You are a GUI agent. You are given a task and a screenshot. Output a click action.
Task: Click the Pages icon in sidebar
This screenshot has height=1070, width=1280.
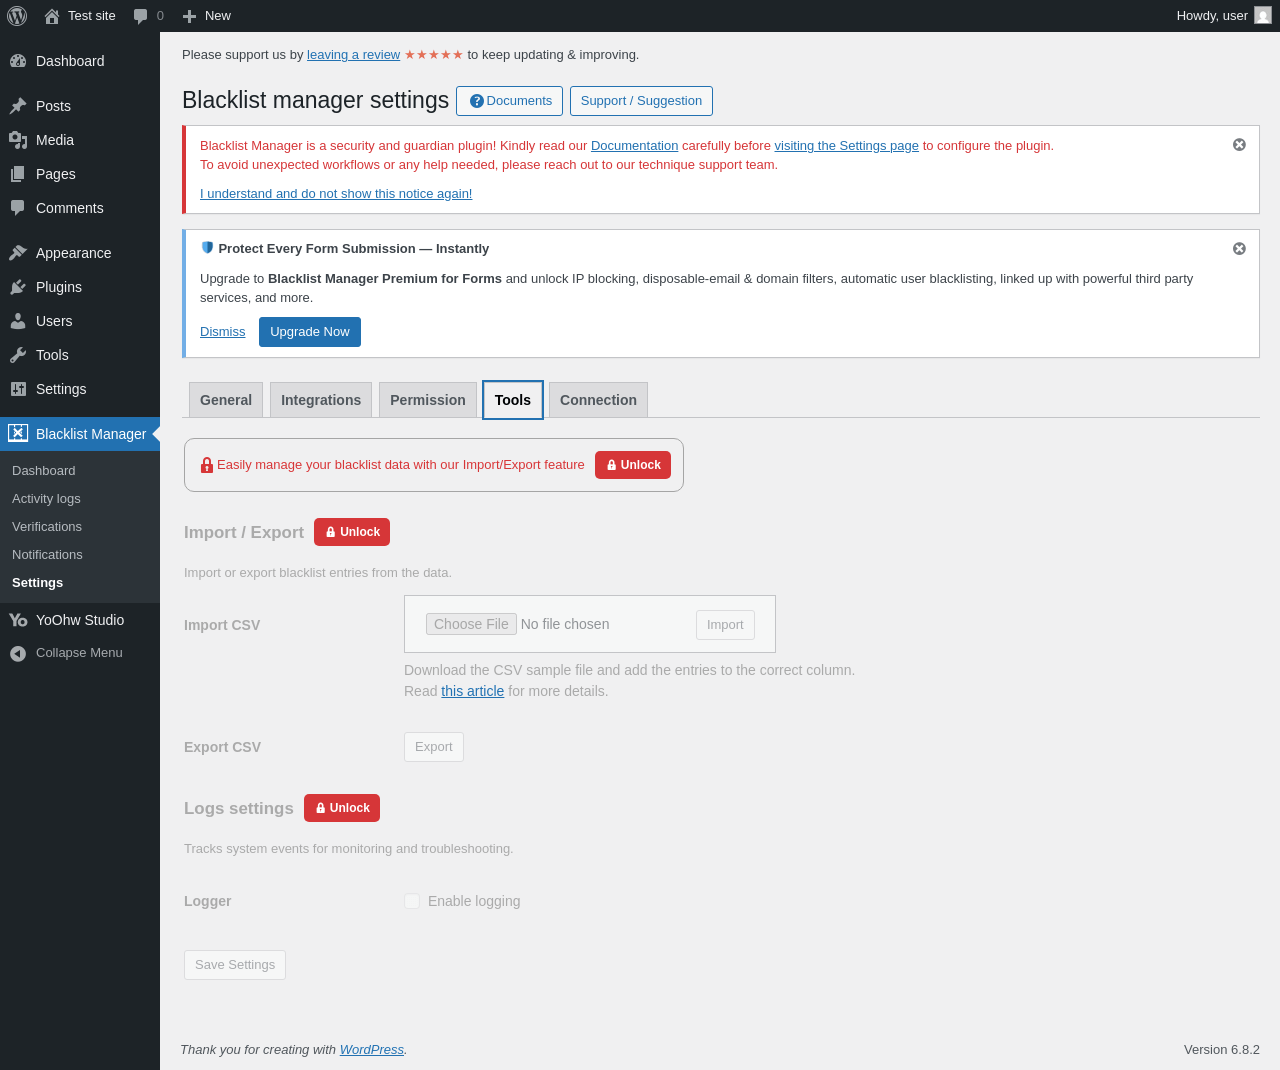[x=18, y=174]
